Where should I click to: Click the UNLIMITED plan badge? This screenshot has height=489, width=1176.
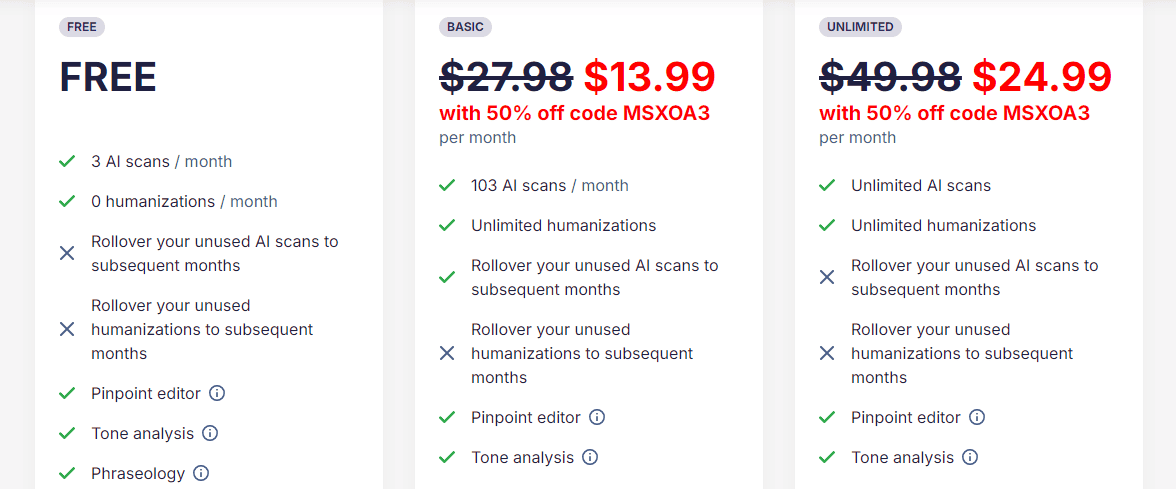click(x=860, y=27)
